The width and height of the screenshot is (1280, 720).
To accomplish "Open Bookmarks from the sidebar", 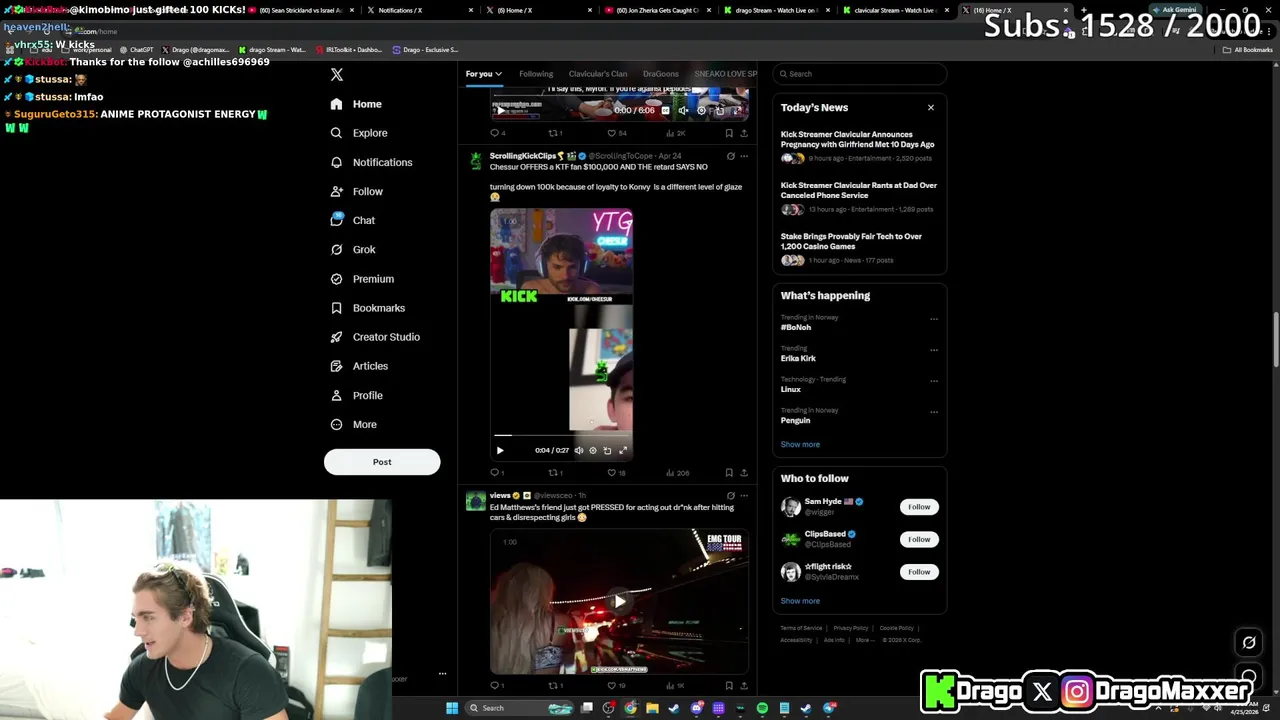I will [367, 308].
